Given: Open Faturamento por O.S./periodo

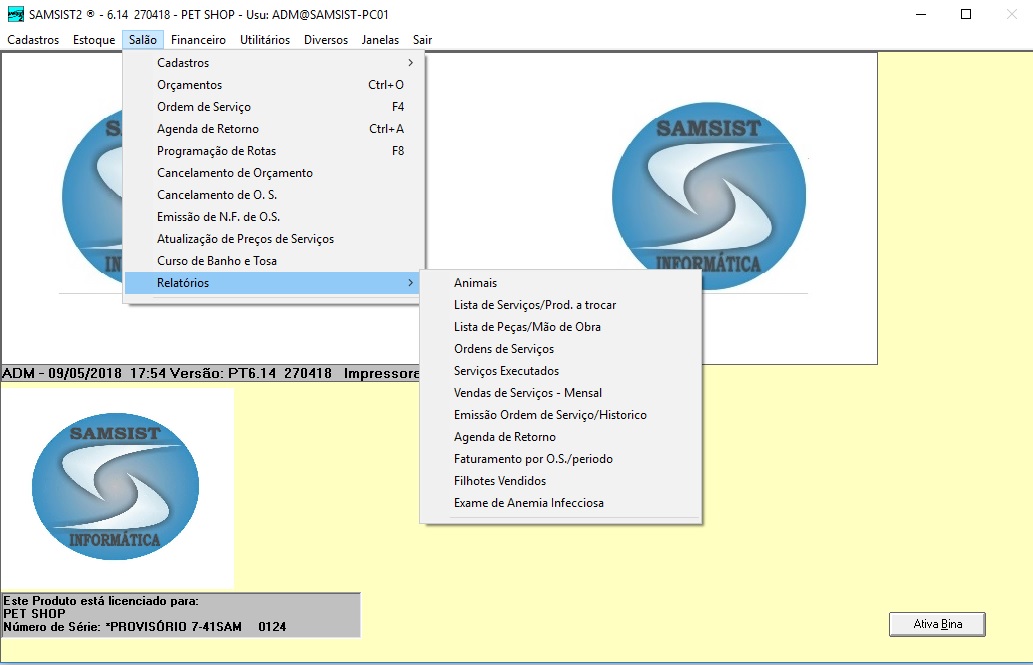Looking at the screenshot, I should (561, 459).
